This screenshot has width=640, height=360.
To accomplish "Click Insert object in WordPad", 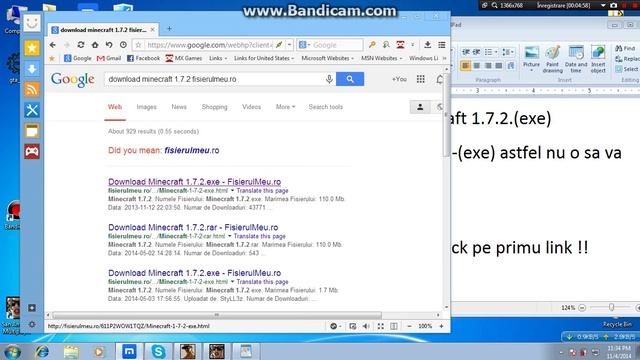I will [x=598, y=59].
